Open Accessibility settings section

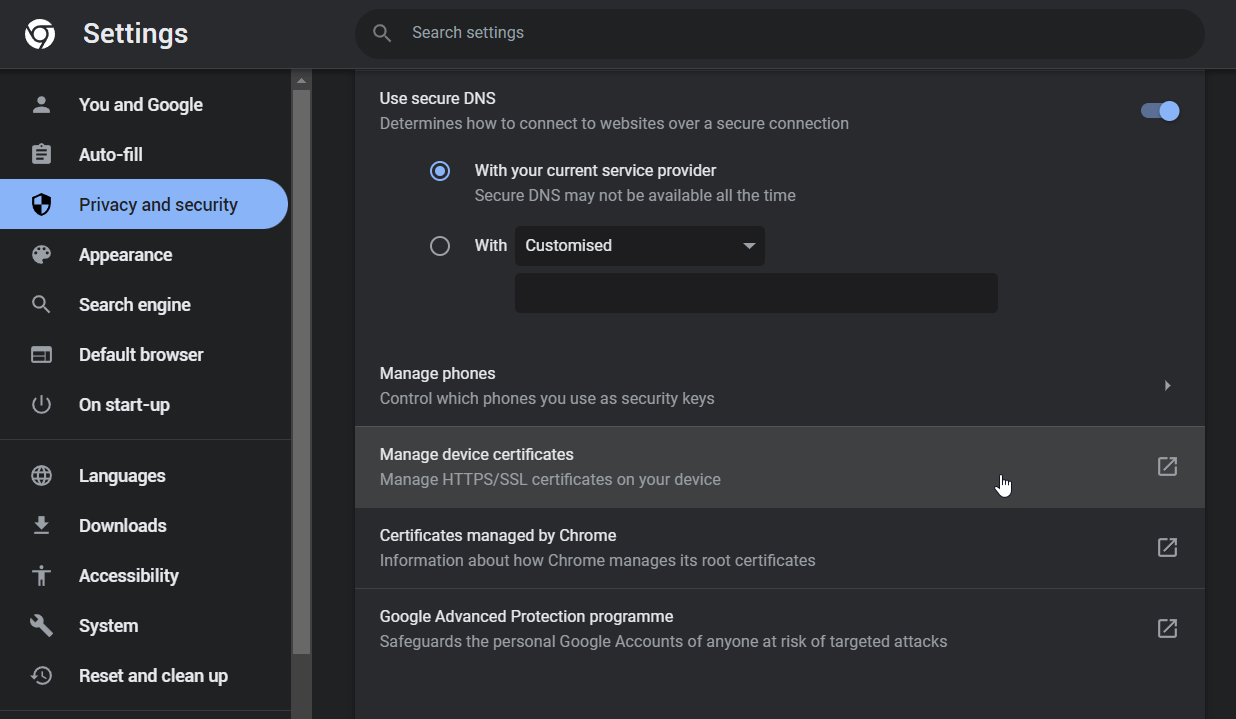[145, 575]
